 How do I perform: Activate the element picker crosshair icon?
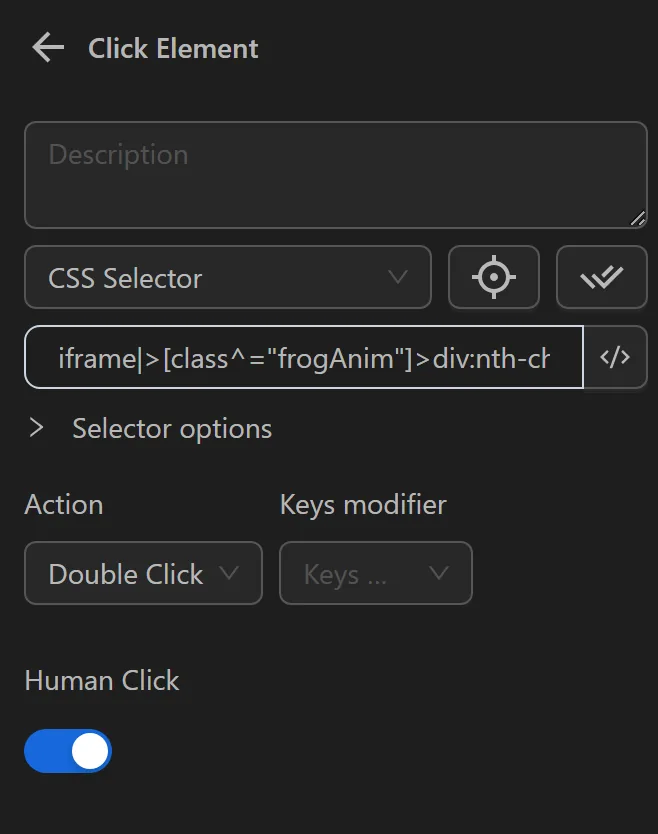pos(493,278)
